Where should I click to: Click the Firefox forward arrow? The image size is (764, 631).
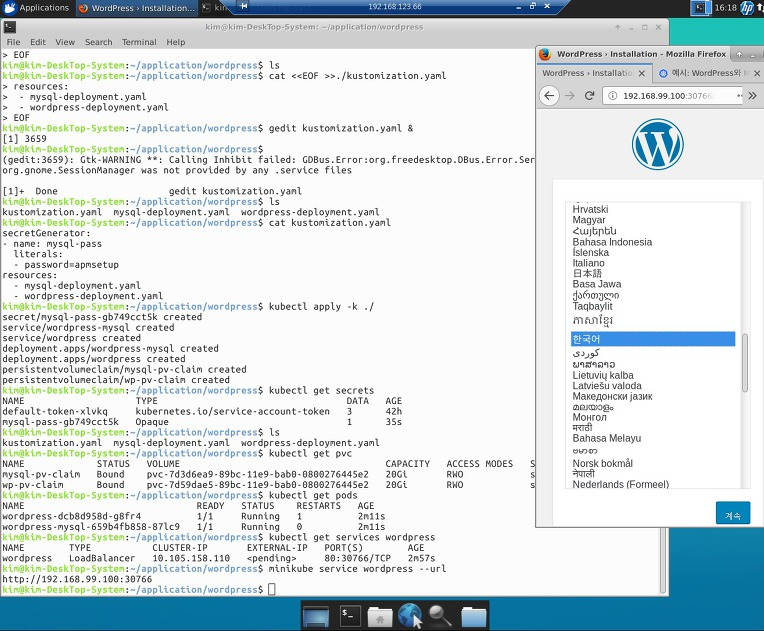(x=569, y=96)
